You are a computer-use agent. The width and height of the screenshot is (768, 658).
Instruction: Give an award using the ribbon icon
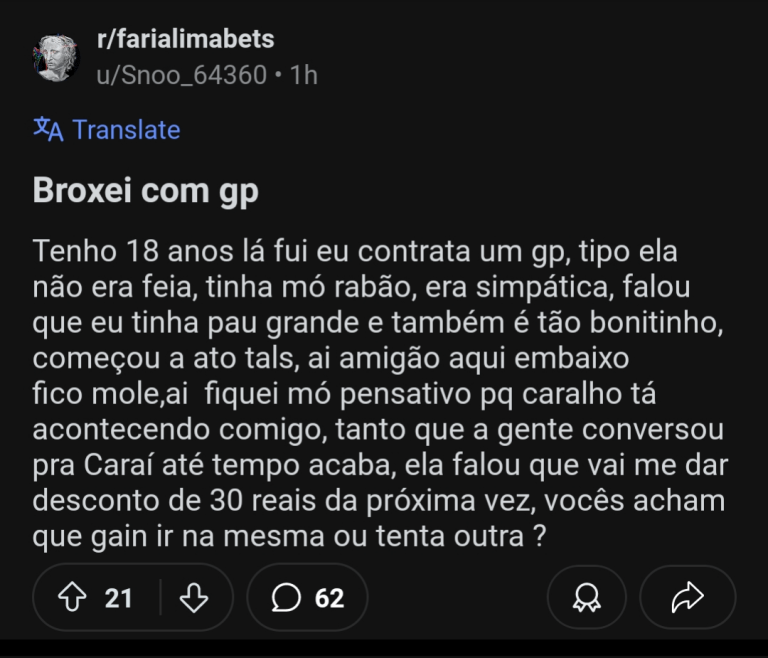tap(585, 597)
